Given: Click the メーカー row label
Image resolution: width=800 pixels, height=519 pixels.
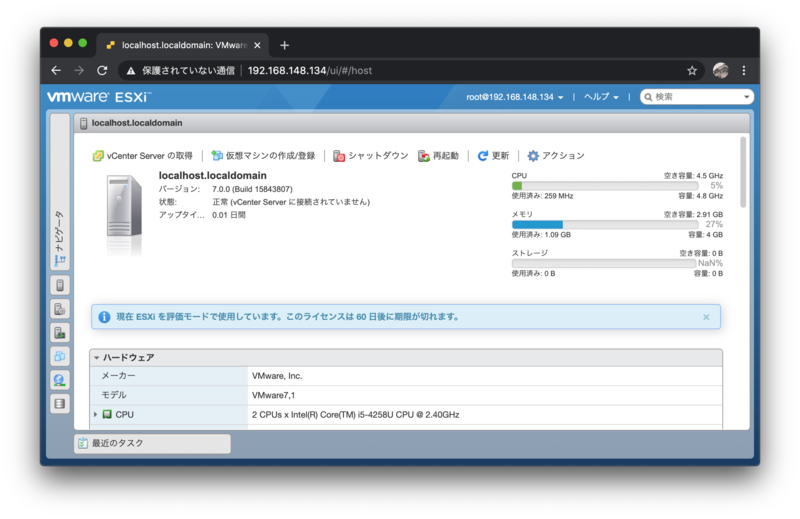Looking at the screenshot, I should pos(118,376).
